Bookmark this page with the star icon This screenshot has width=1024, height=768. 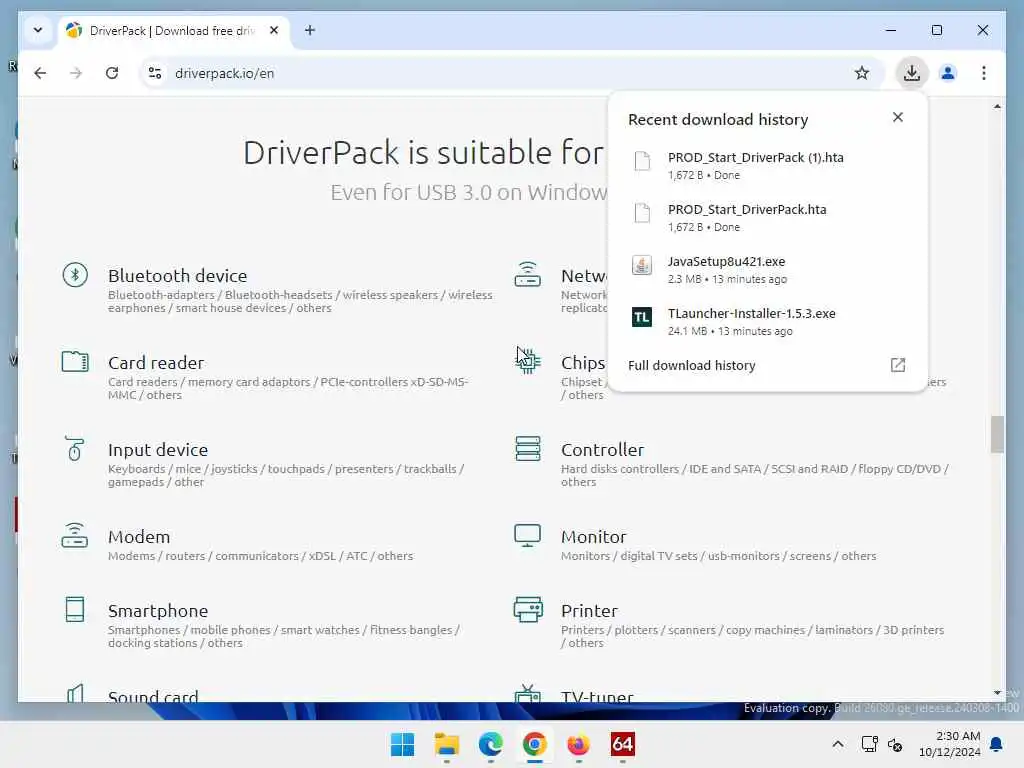pos(861,73)
